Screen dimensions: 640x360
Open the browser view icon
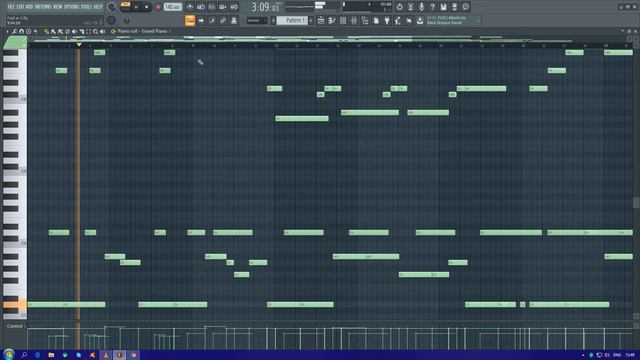tap(365, 20)
